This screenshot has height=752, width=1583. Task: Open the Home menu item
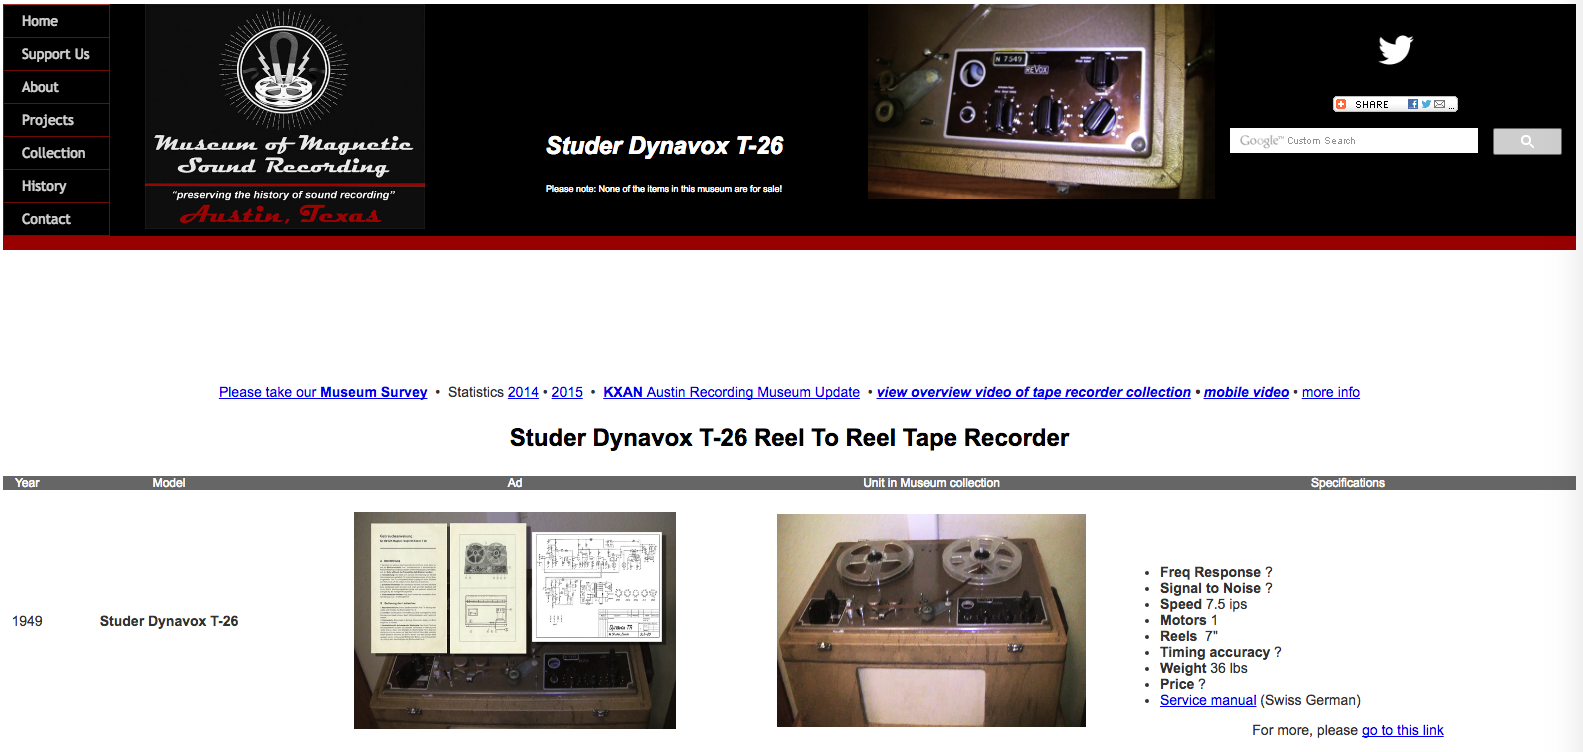pos(56,21)
